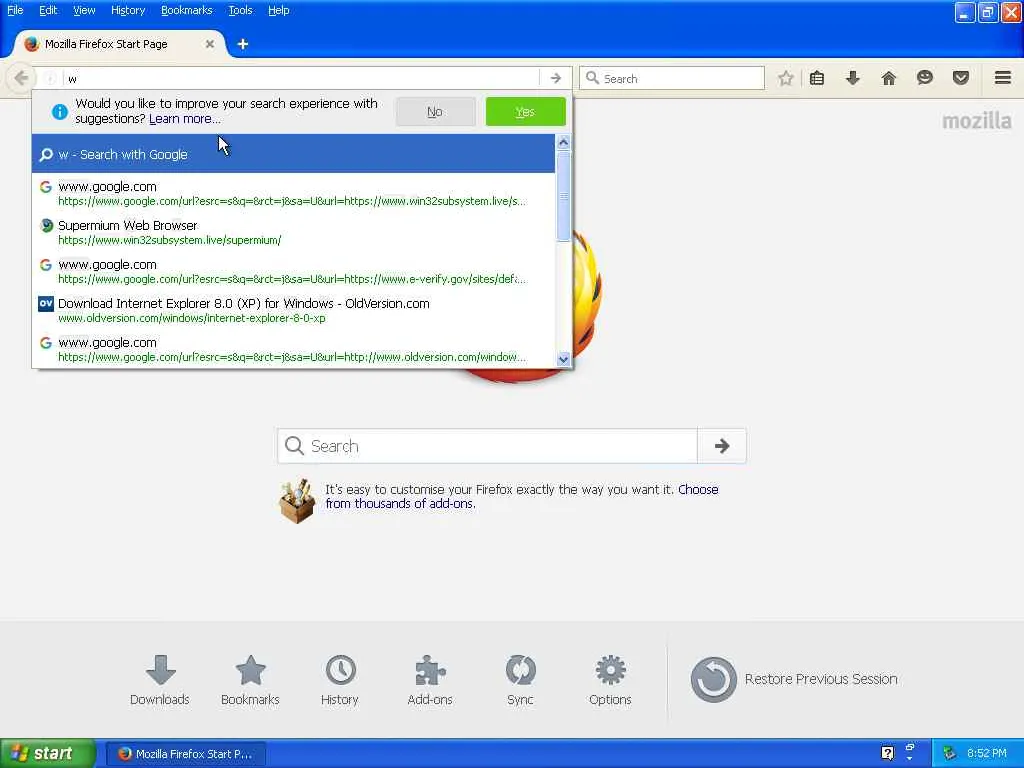
Task: Open the Sync shortcut
Action: pos(520,680)
